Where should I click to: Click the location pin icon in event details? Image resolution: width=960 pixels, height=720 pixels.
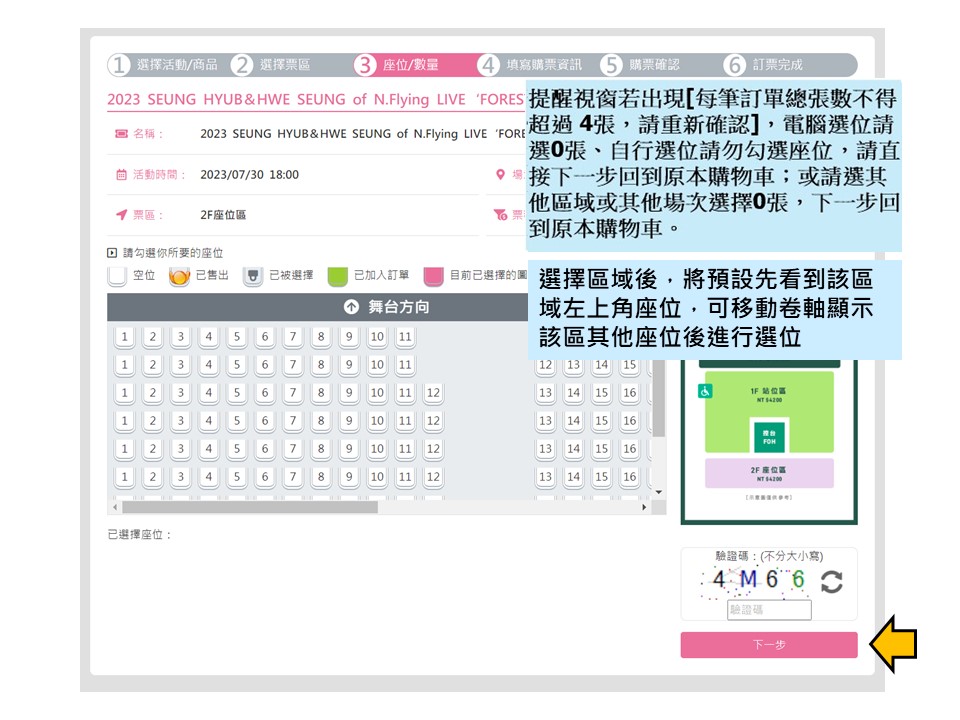[500, 174]
